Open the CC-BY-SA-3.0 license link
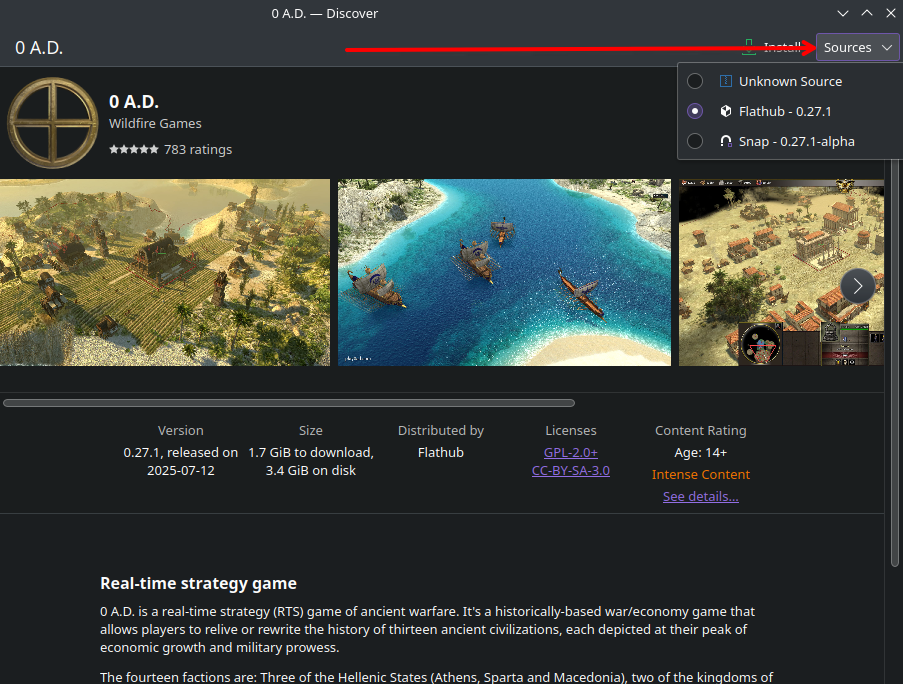 pyautogui.click(x=571, y=470)
